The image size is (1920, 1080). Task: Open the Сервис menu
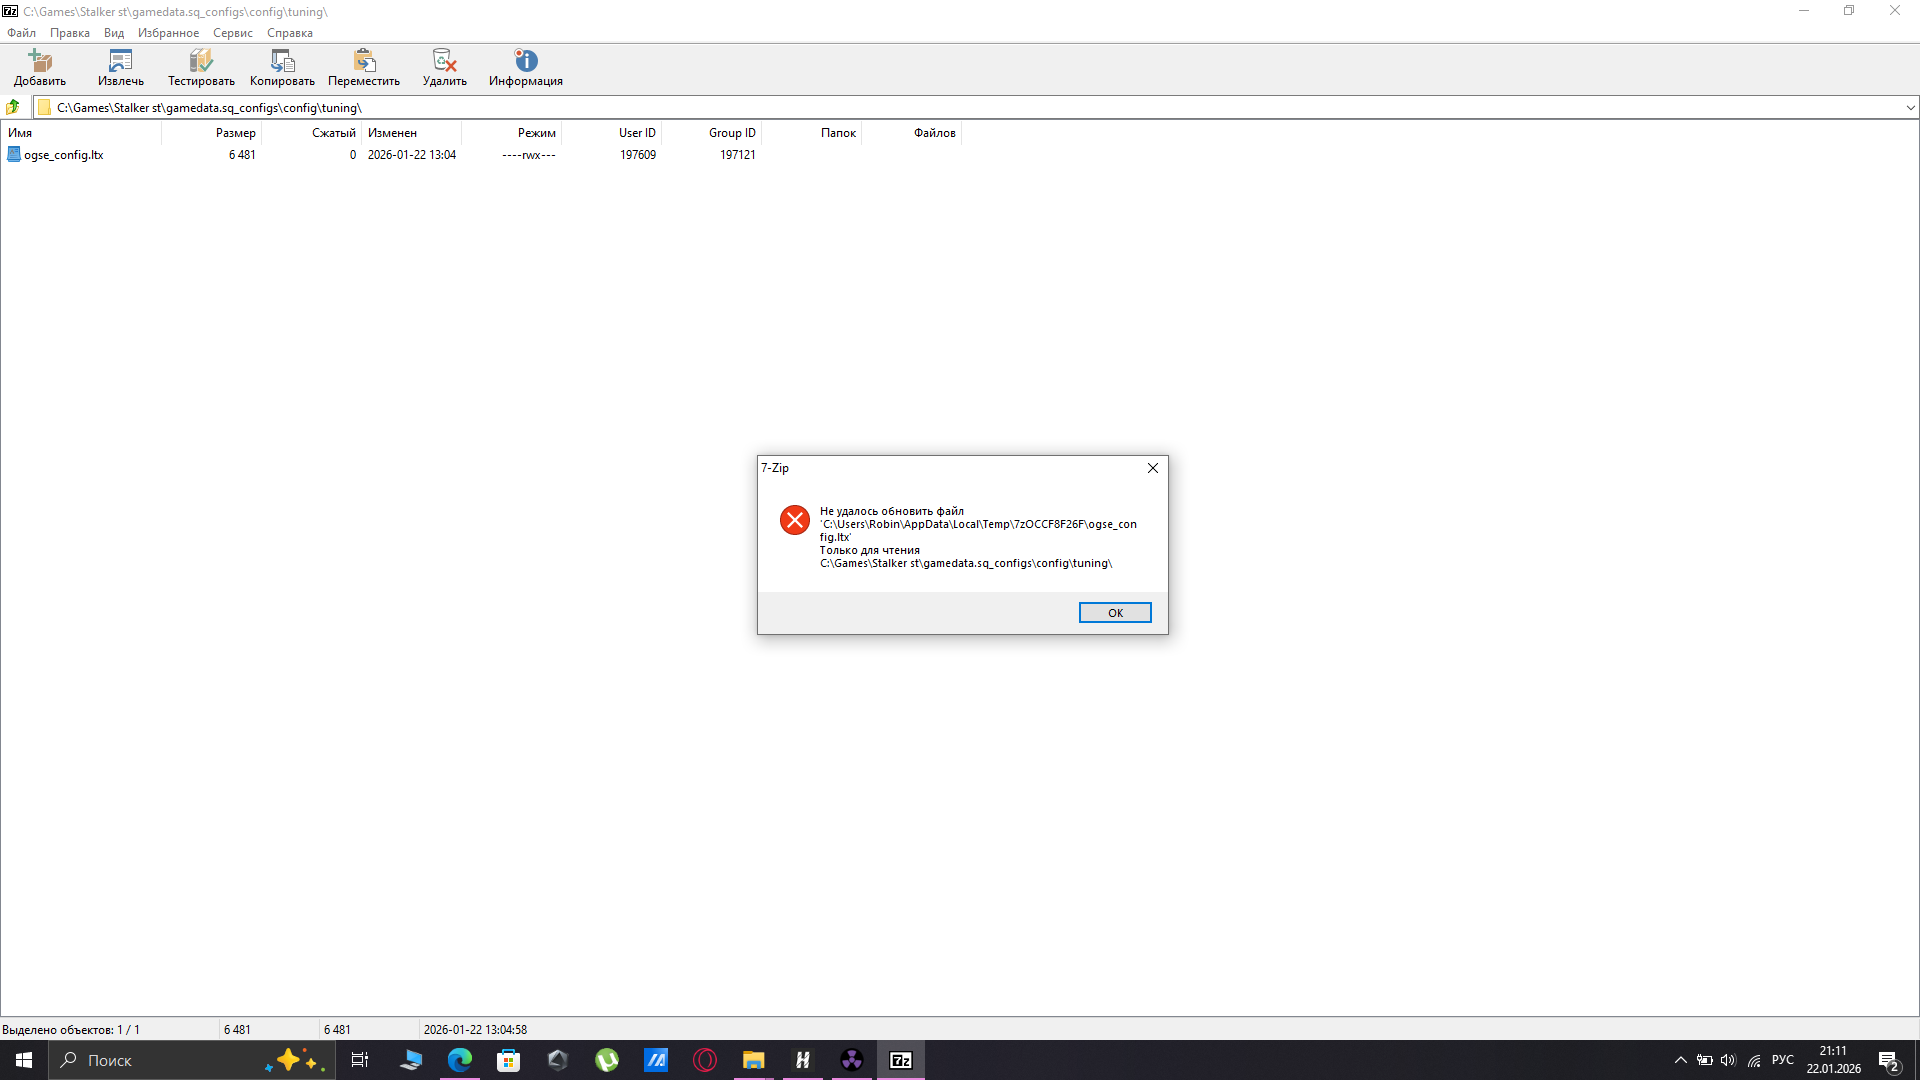[232, 33]
